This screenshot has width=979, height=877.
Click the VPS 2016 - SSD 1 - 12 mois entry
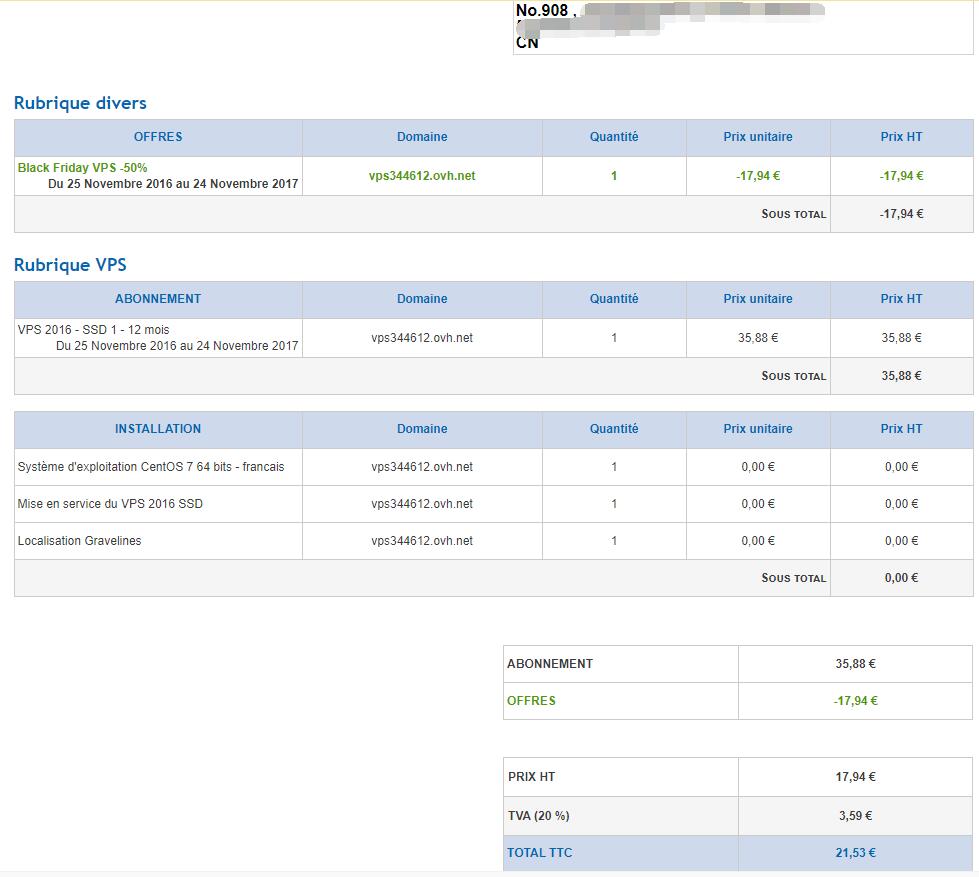[93, 330]
